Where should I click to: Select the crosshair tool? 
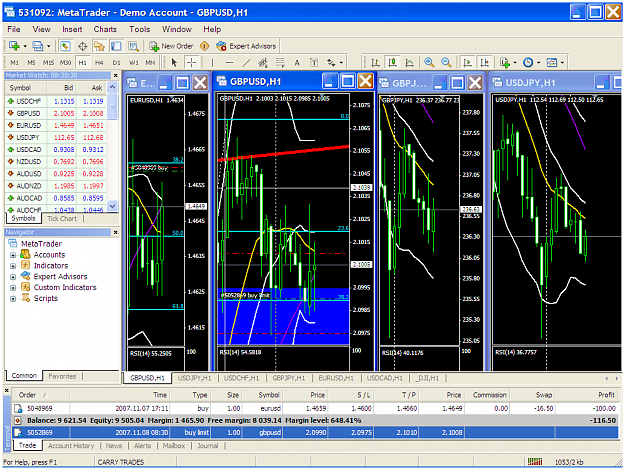(192, 62)
